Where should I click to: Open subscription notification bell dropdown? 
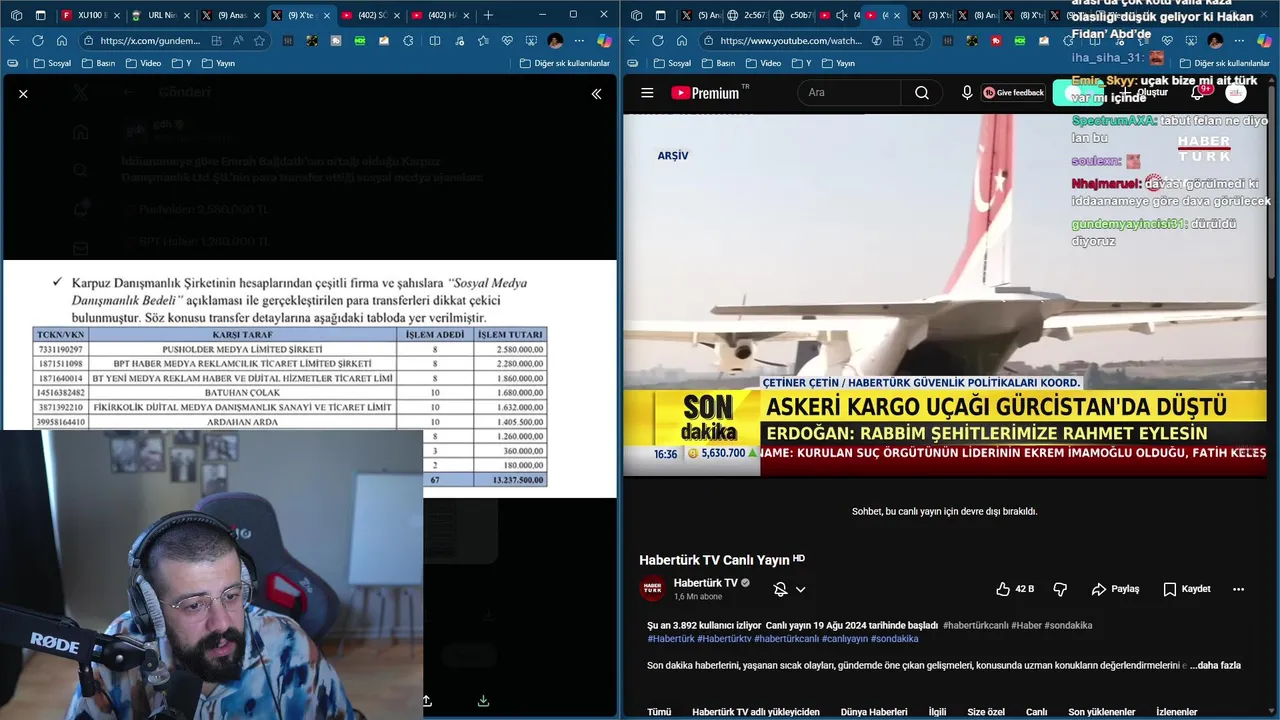pyautogui.click(x=788, y=589)
